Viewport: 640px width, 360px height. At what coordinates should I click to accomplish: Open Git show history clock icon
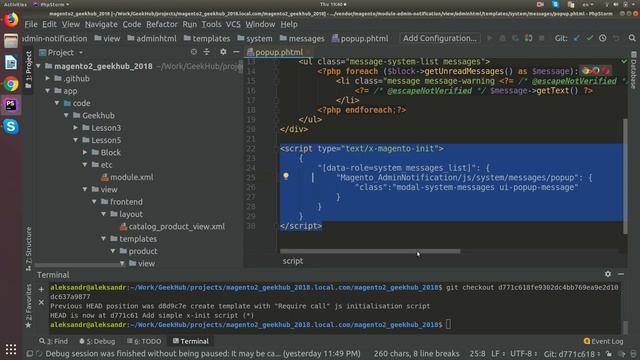tap(602, 38)
